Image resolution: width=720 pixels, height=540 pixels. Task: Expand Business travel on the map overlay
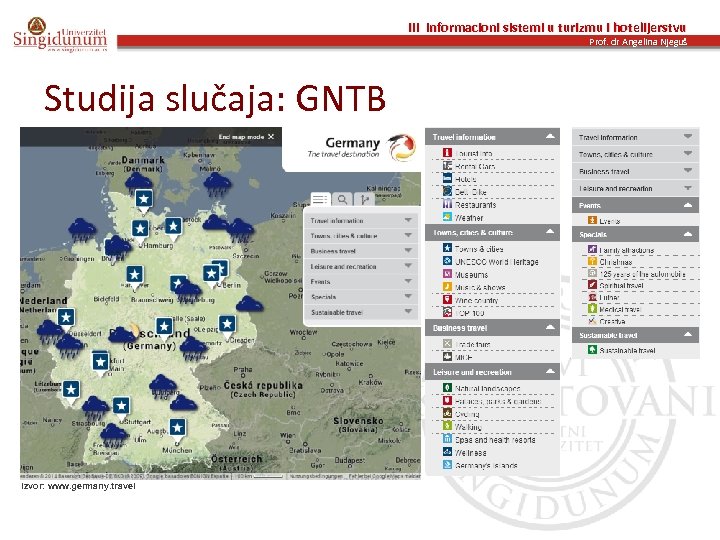tap(361, 251)
